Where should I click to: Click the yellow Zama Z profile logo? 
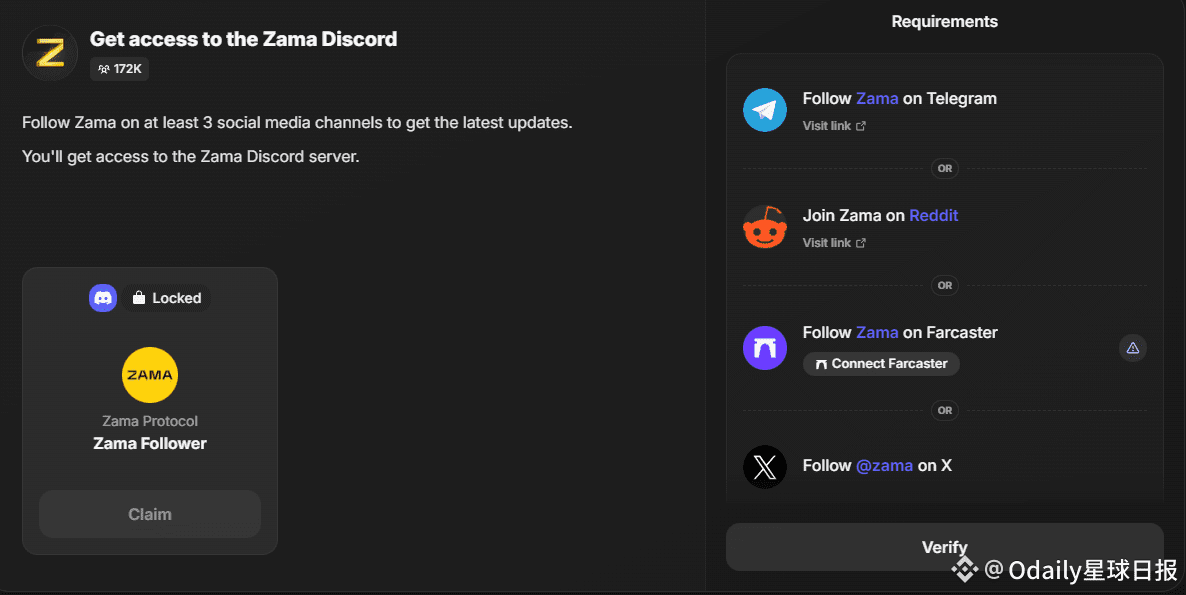[x=50, y=52]
